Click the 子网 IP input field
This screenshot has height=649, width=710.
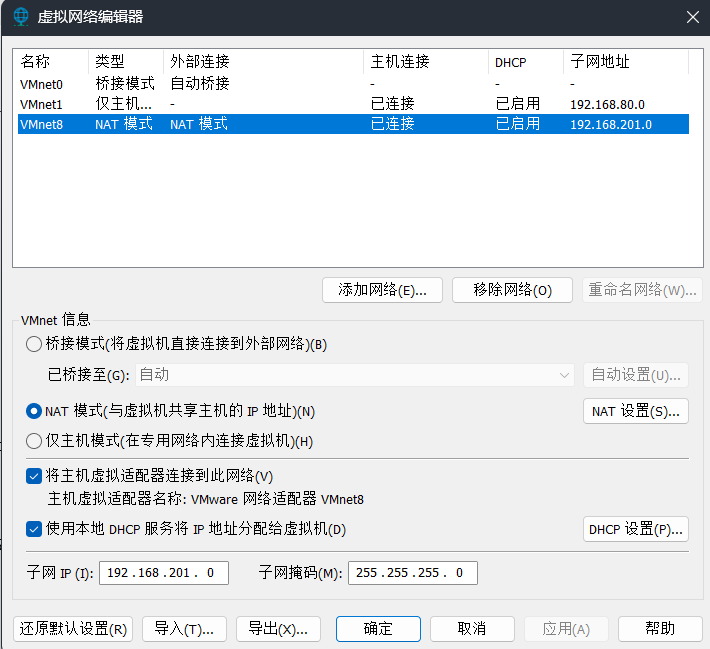coord(164,573)
